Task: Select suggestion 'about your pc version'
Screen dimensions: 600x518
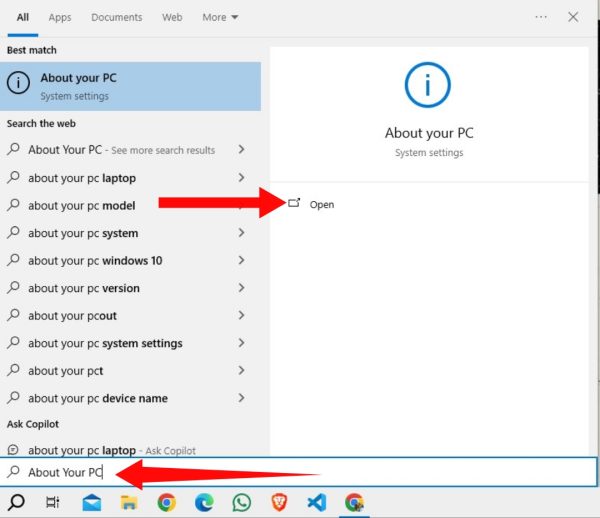Action: [84, 288]
